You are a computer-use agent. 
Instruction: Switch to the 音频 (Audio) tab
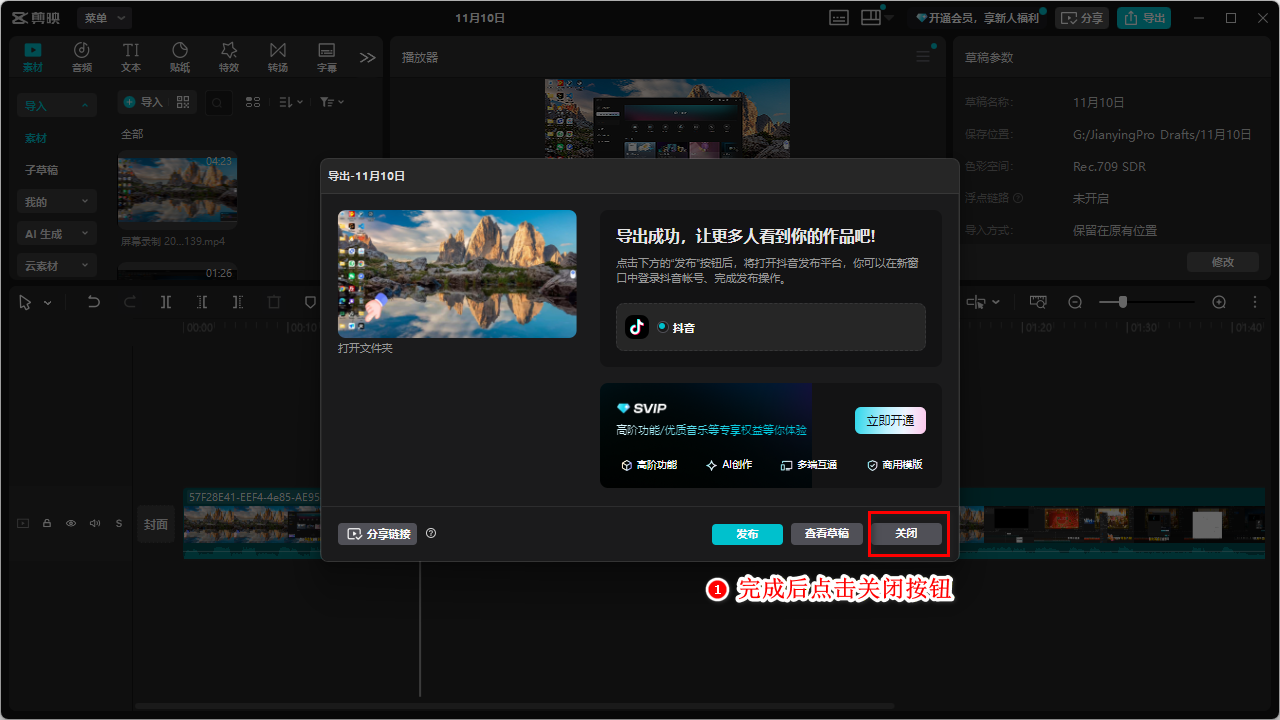click(82, 57)
